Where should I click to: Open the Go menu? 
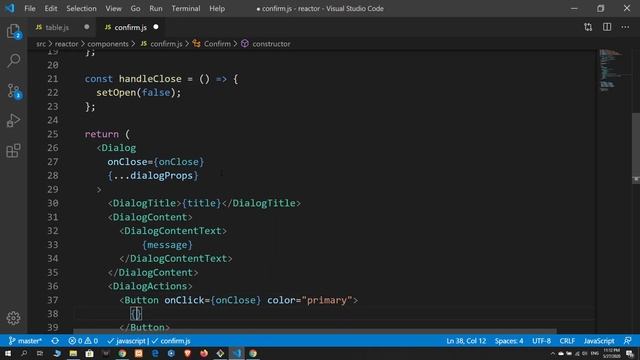[x=135, y=8]
